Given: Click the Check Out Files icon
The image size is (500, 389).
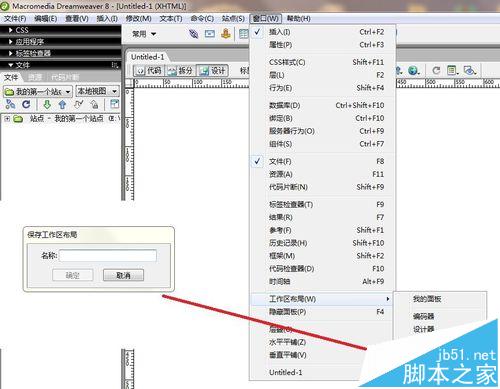Looking at the screenshot, I should pos(79,105).
